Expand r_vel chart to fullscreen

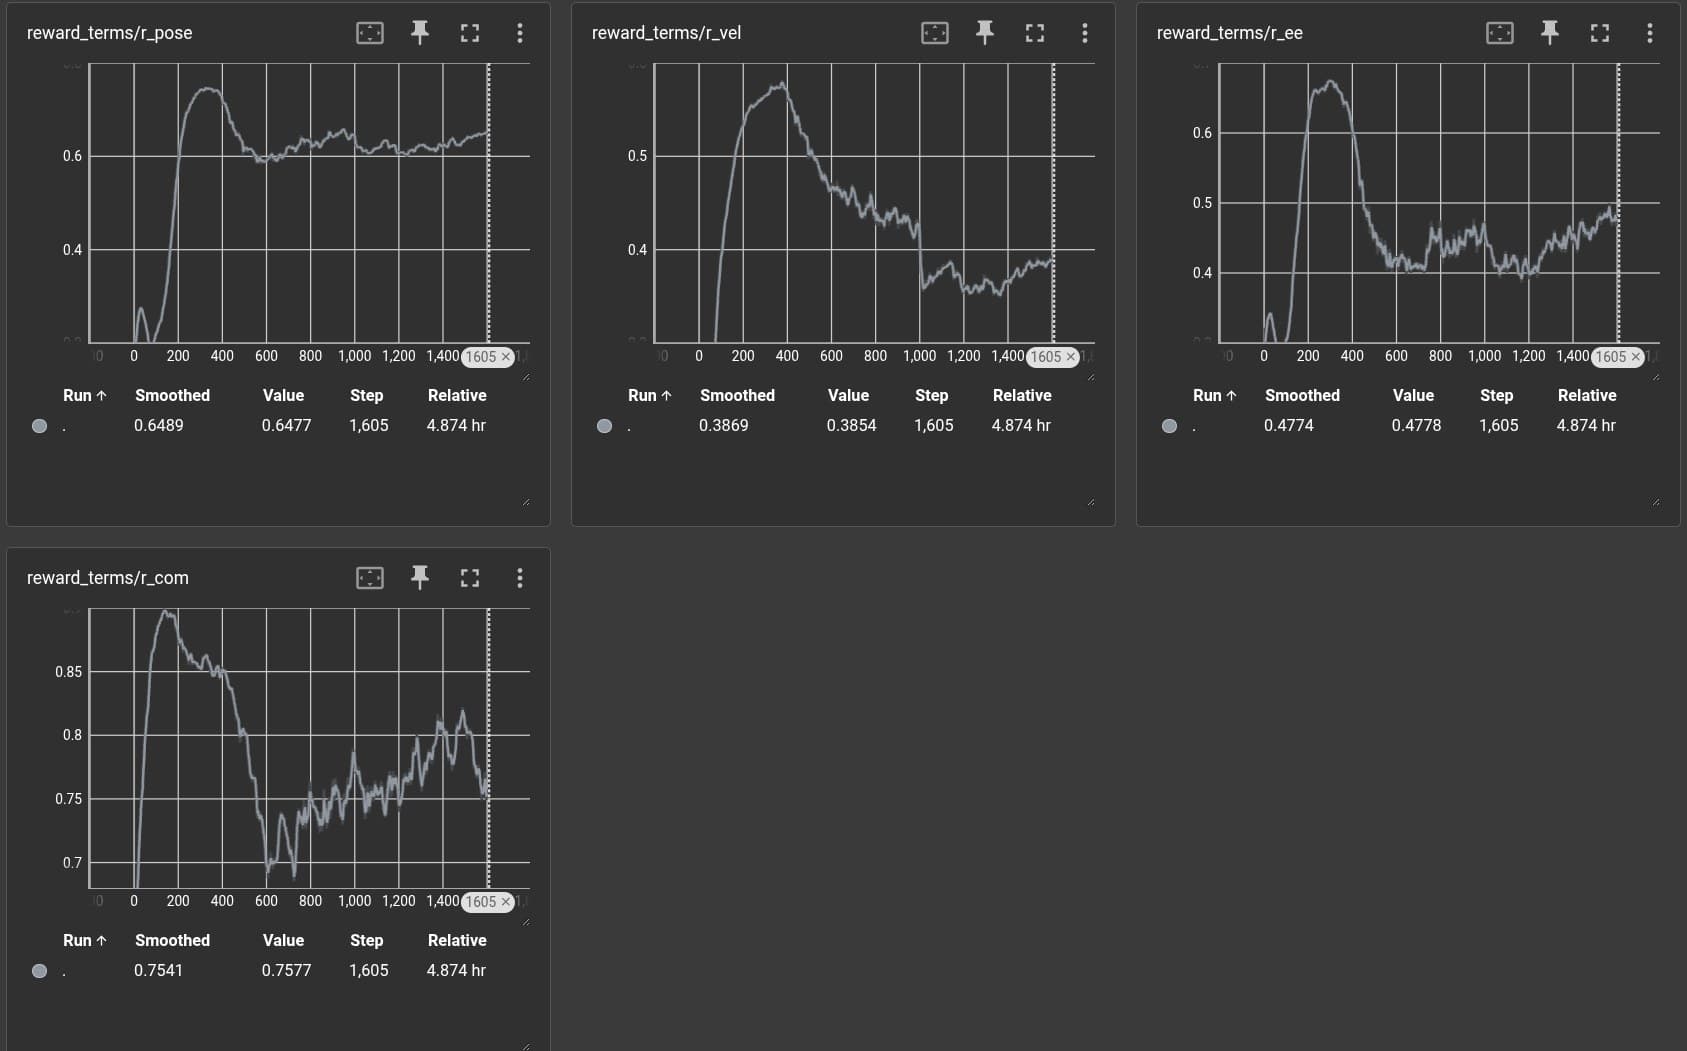(x=1035, y=33)
